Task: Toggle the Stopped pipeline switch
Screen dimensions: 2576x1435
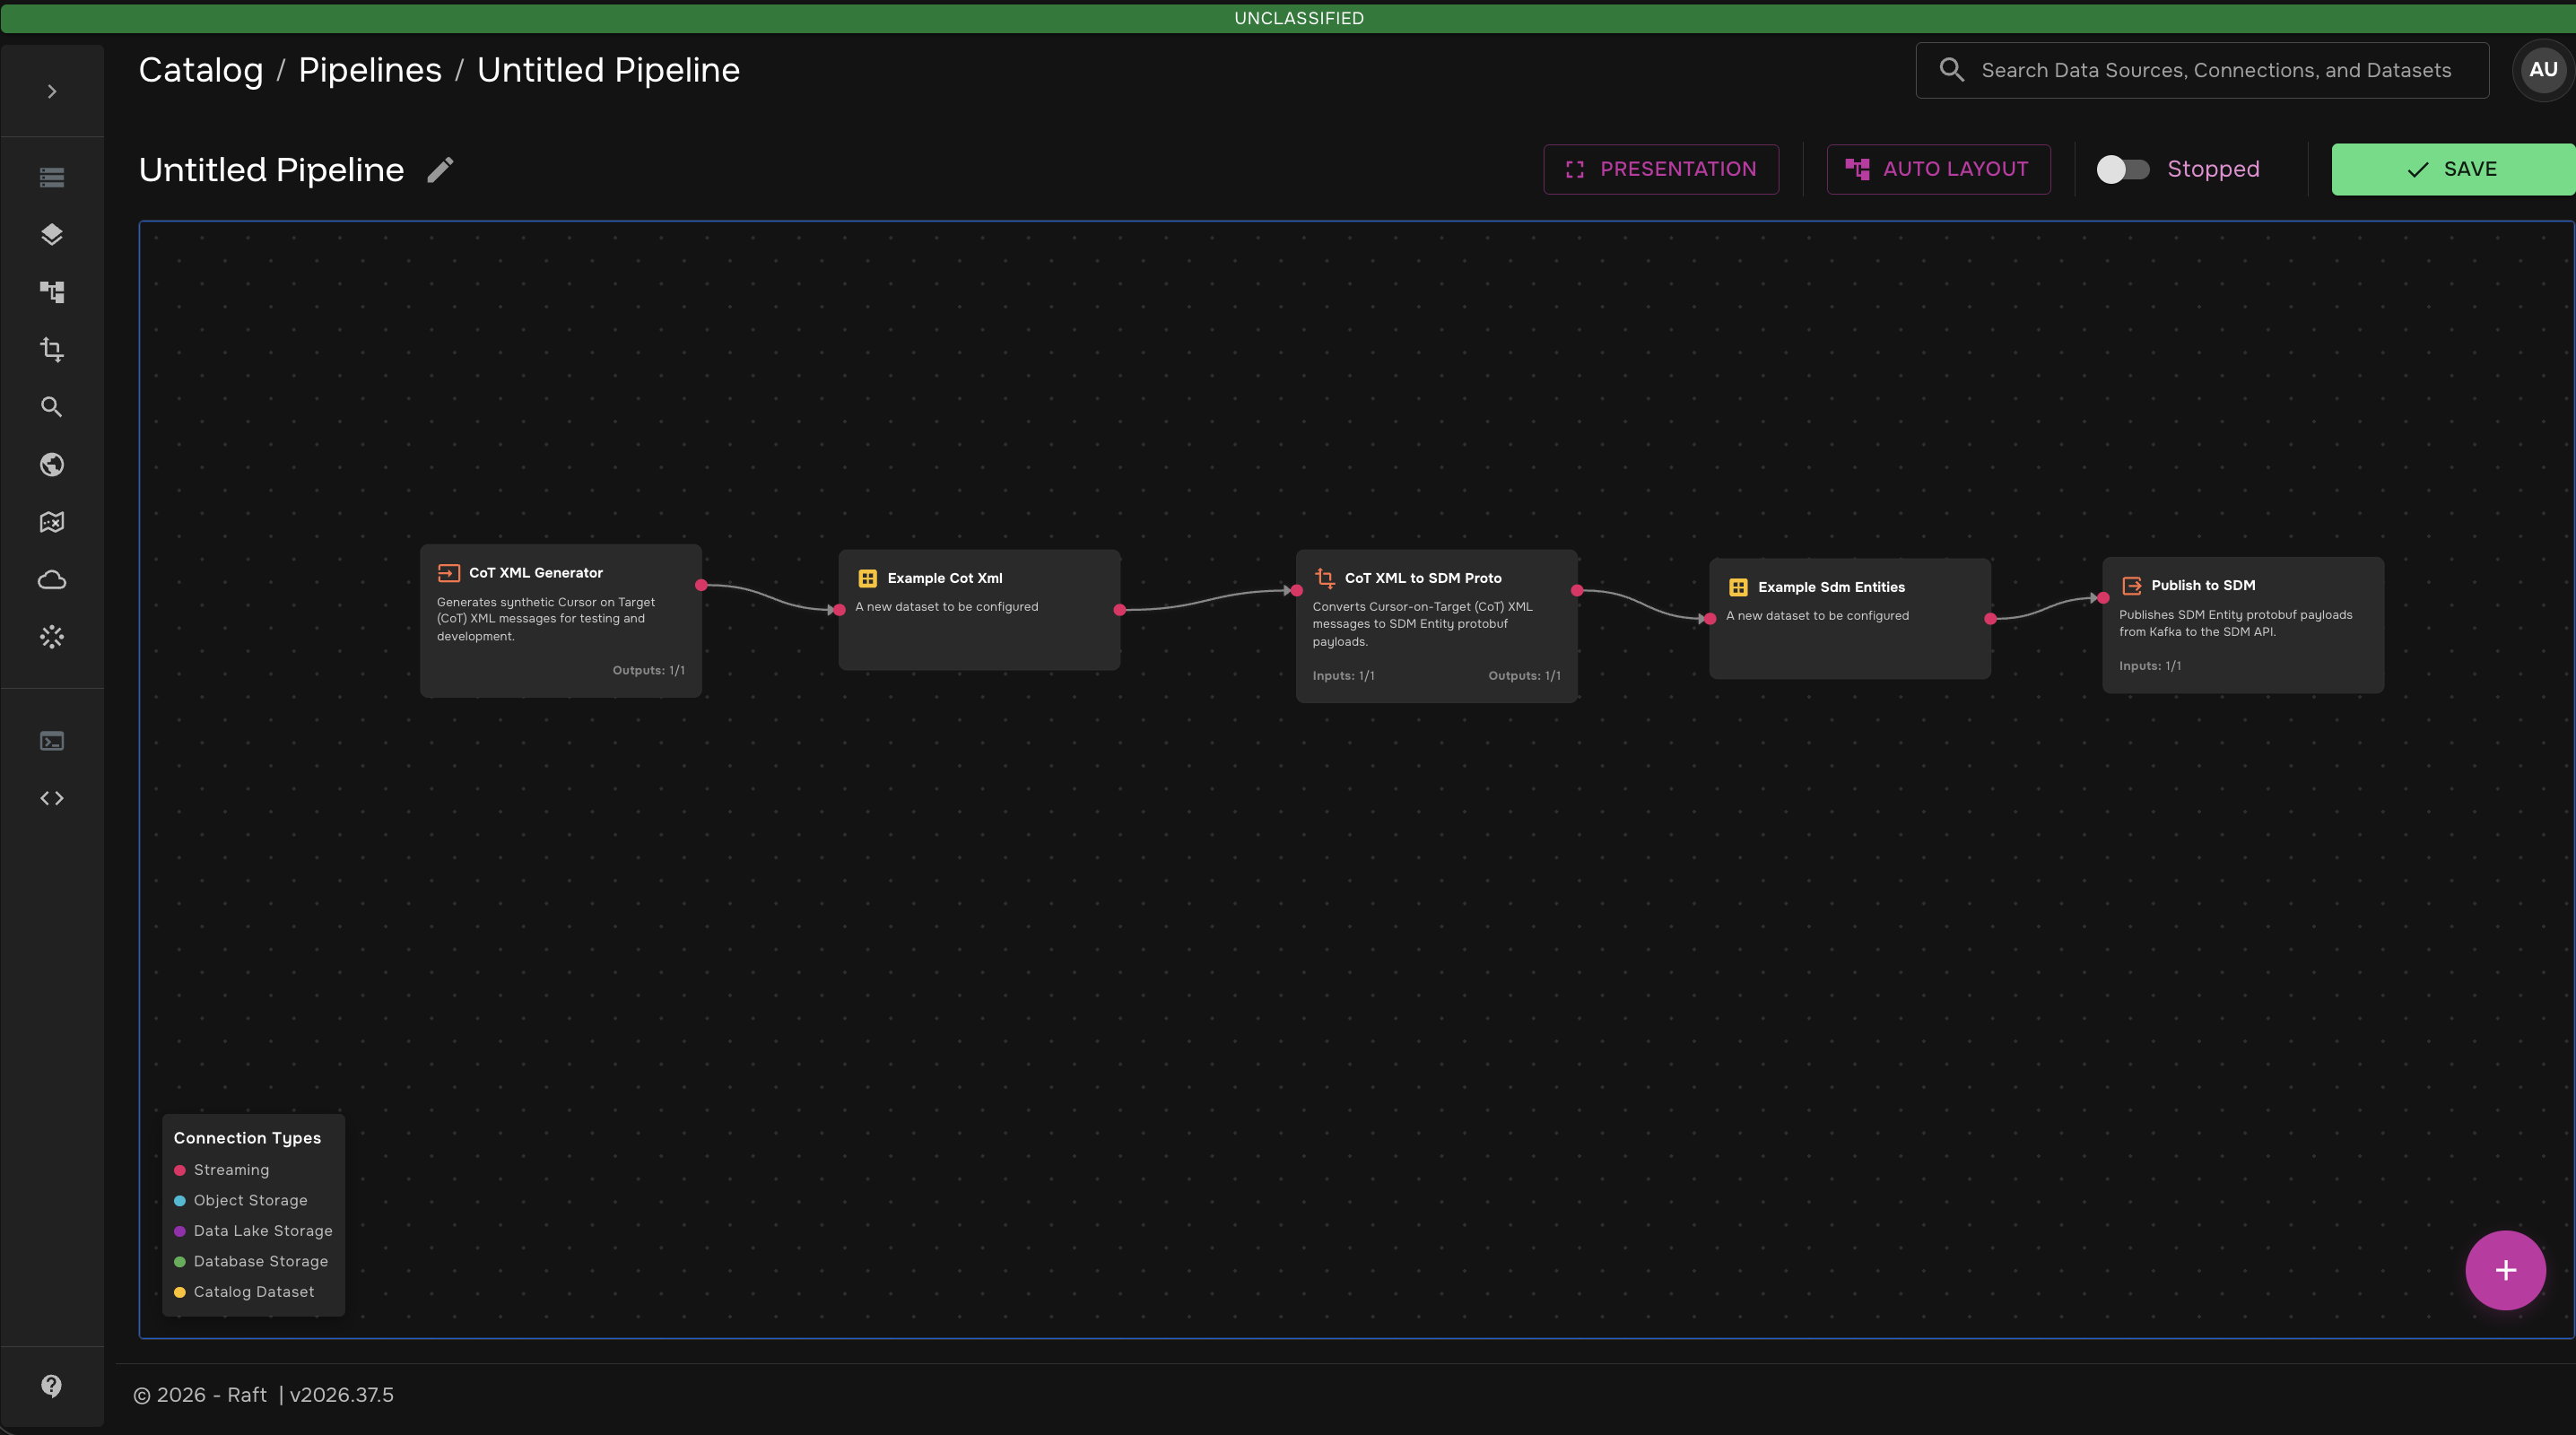Action: coord(2122,169)
